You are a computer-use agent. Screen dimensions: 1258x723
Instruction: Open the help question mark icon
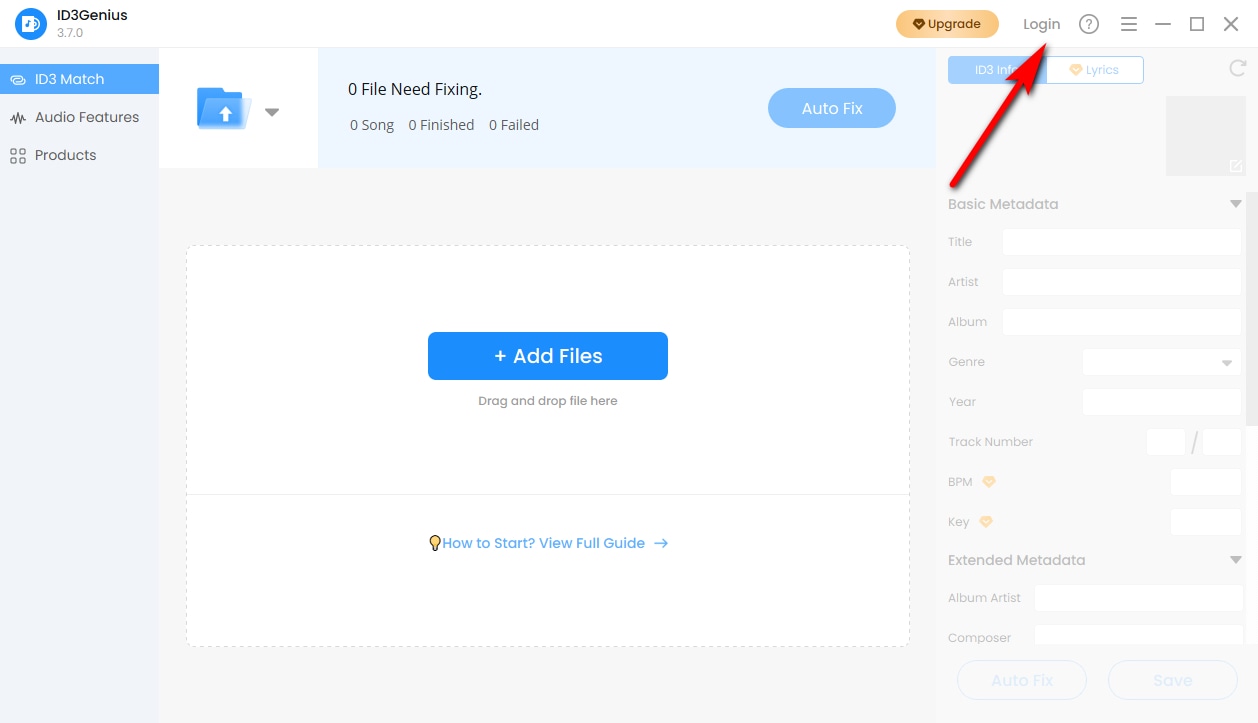(x=1089, y=24)
